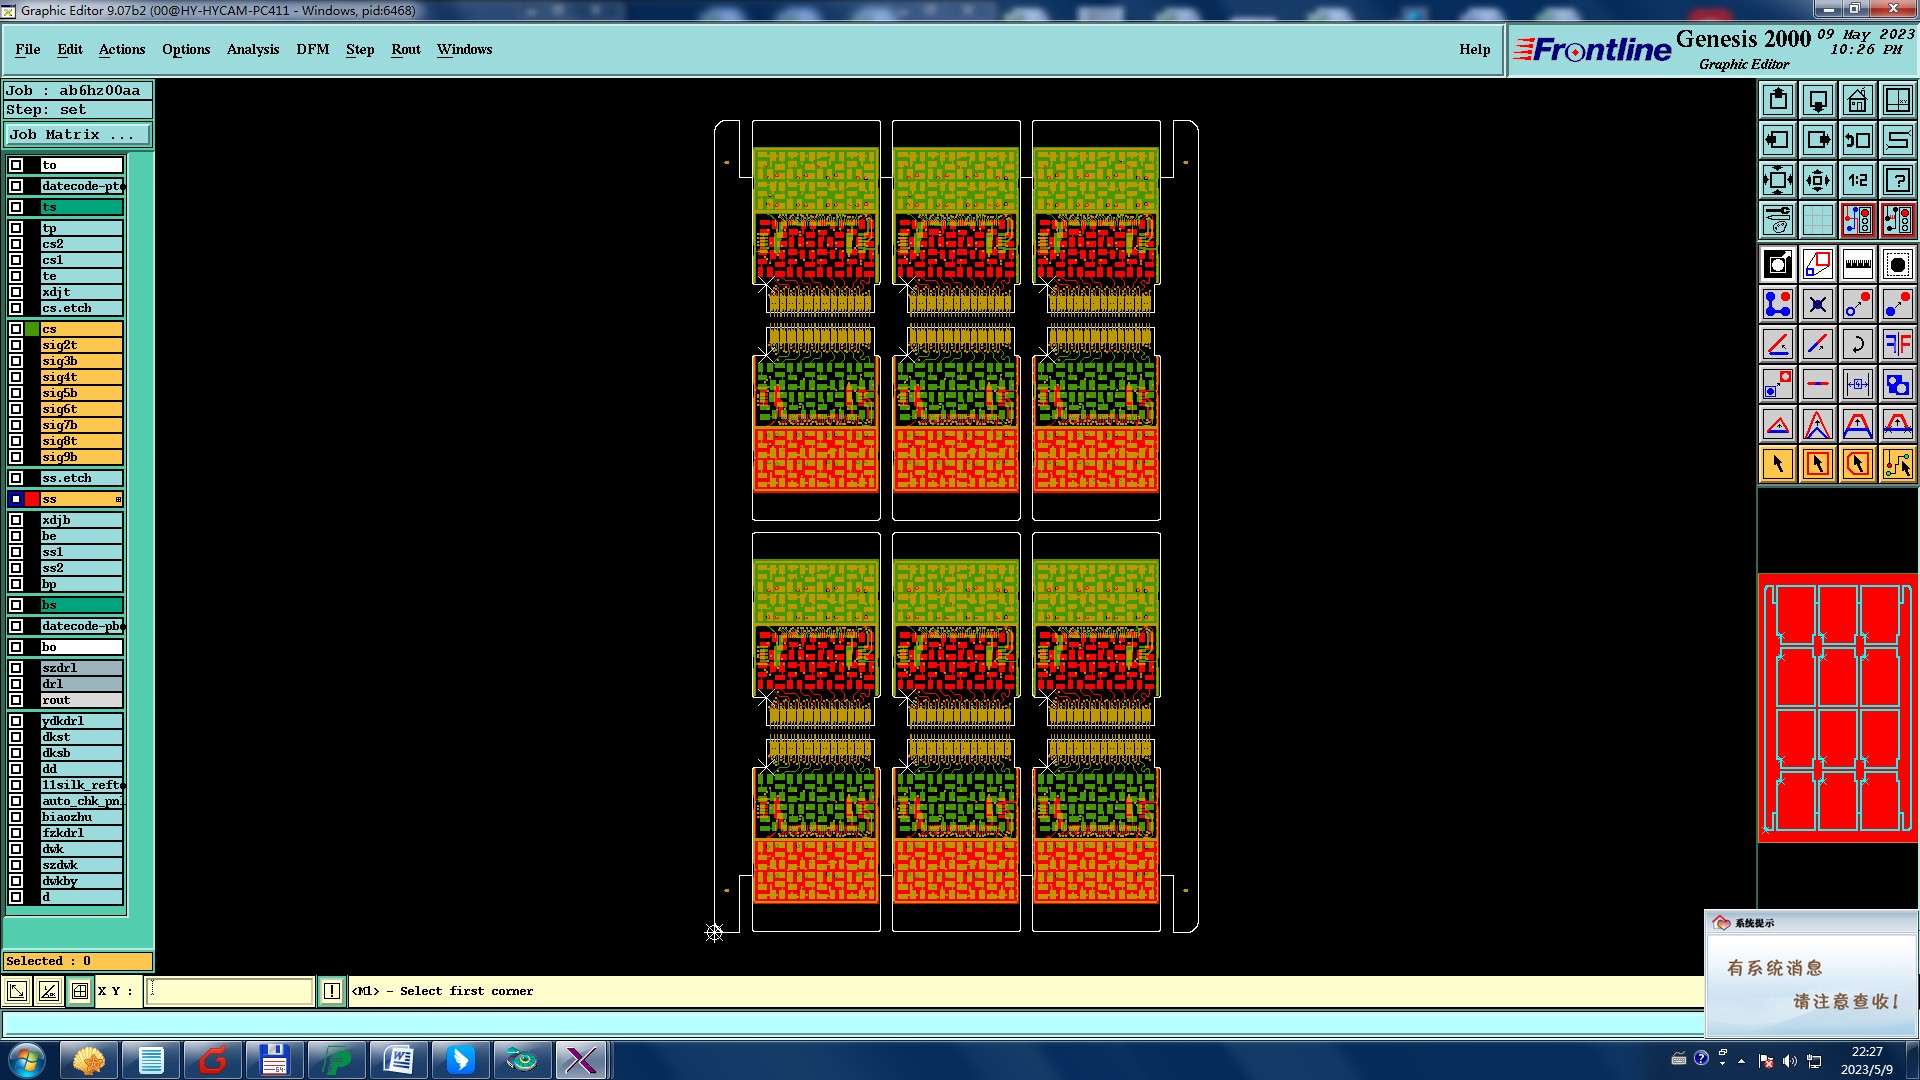Screen dimensions: 1920x1080
Task: Click the Job Matrix button
Action: 77,134
